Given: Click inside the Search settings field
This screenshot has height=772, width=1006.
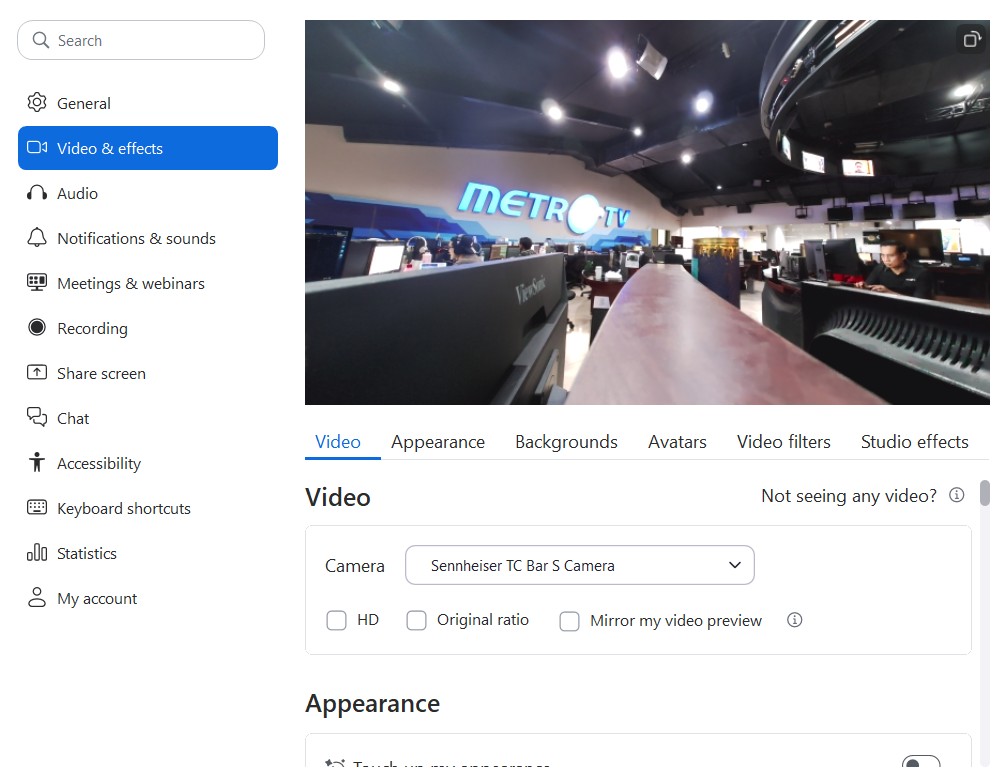Looking at the screenshot, I should point(141,40).
